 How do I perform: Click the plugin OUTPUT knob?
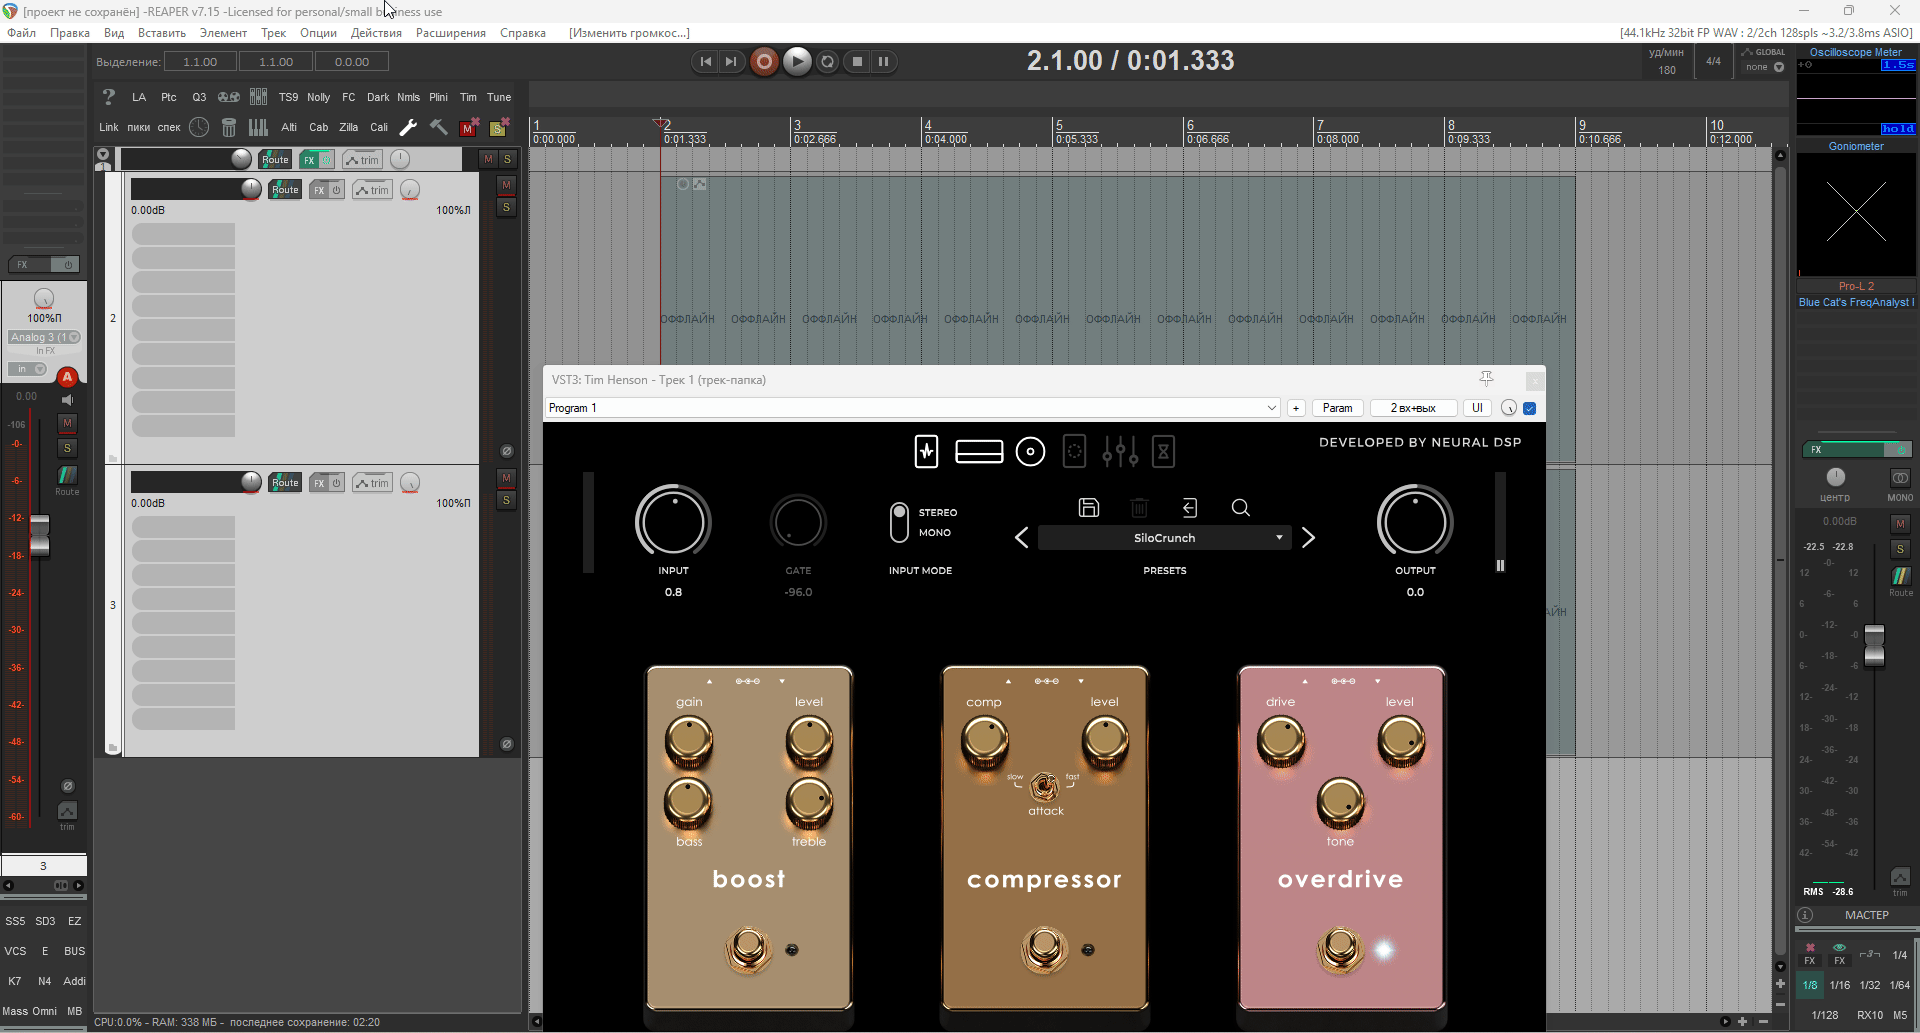point(1415,522)
